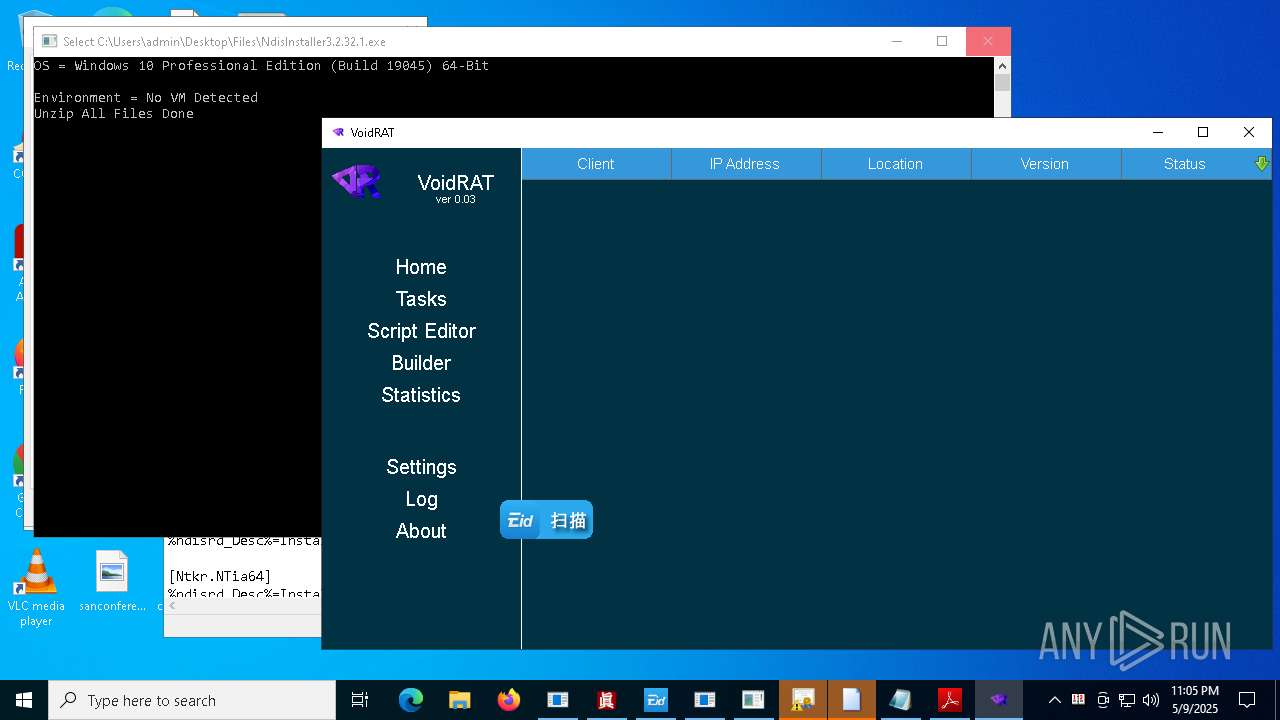Open the Windows Start menu

[x=24, y=700]
